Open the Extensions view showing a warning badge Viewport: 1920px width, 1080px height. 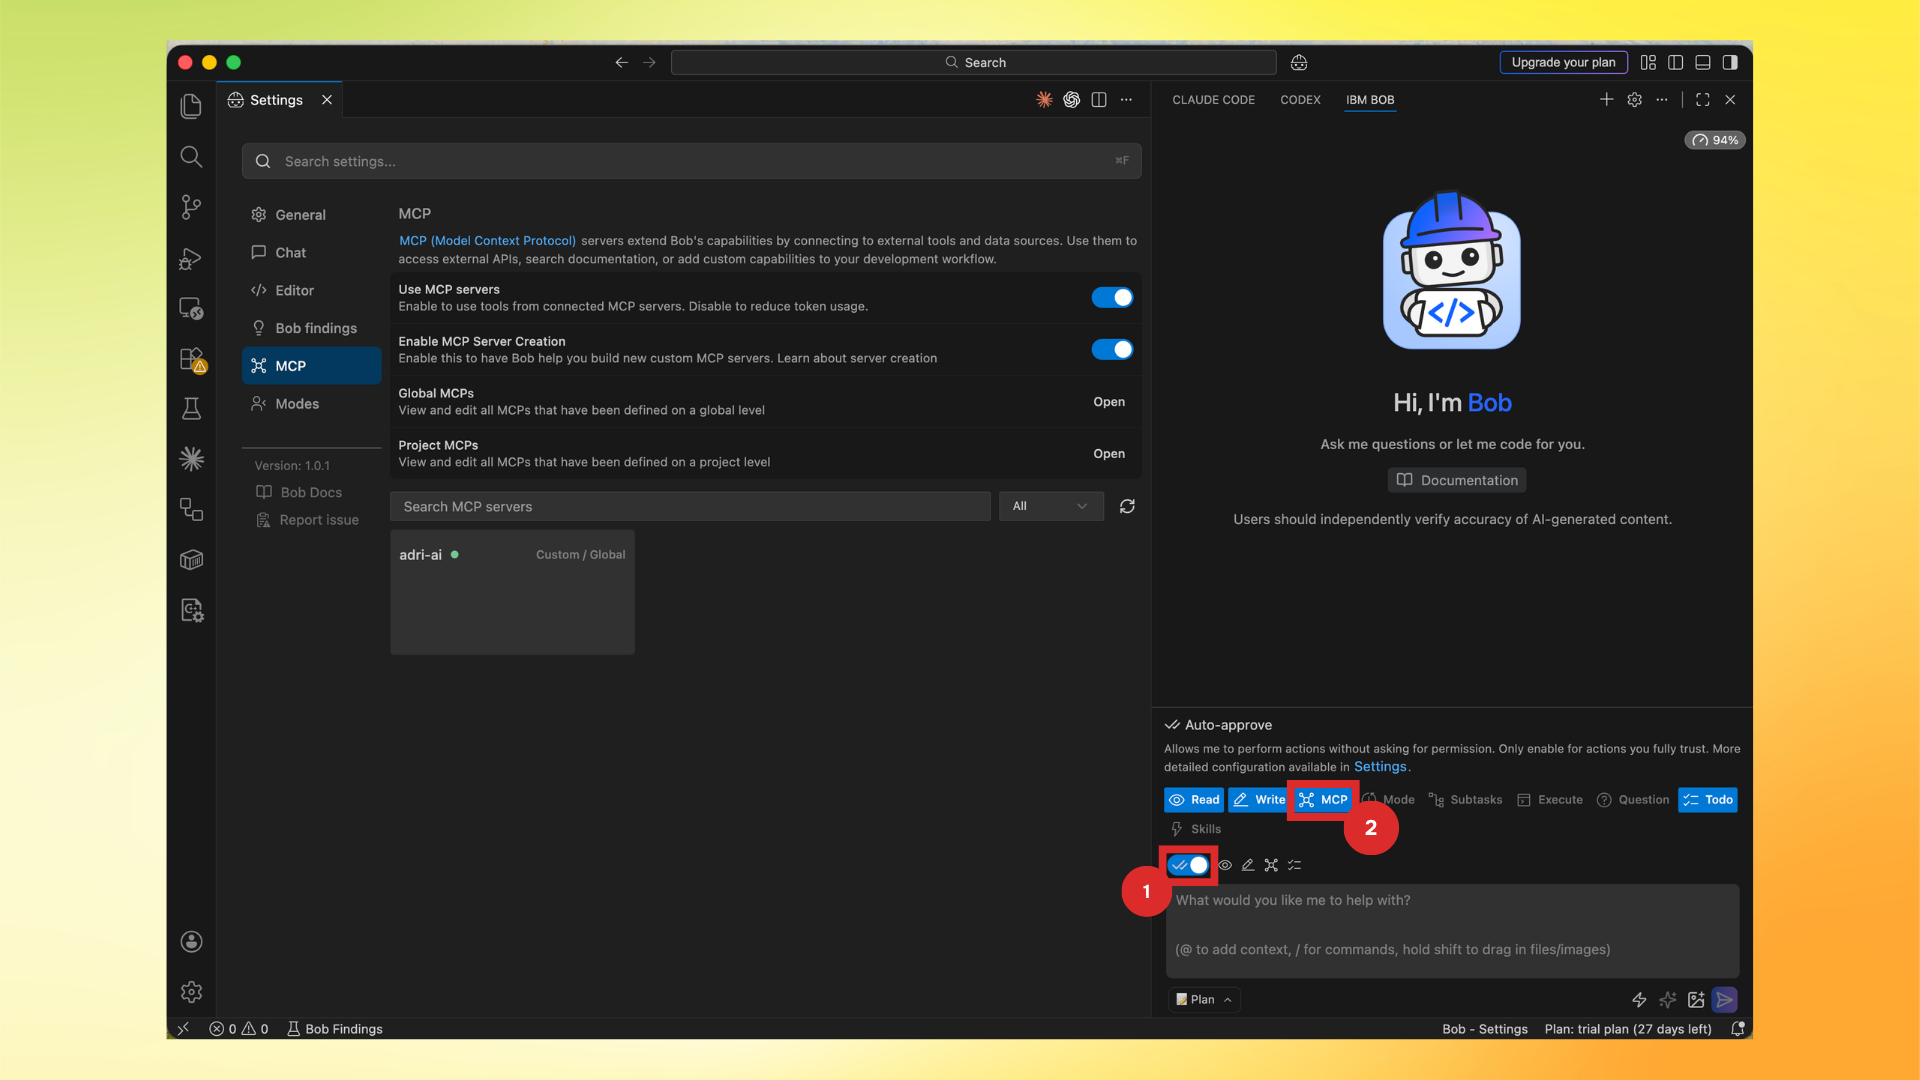[191, 359]
